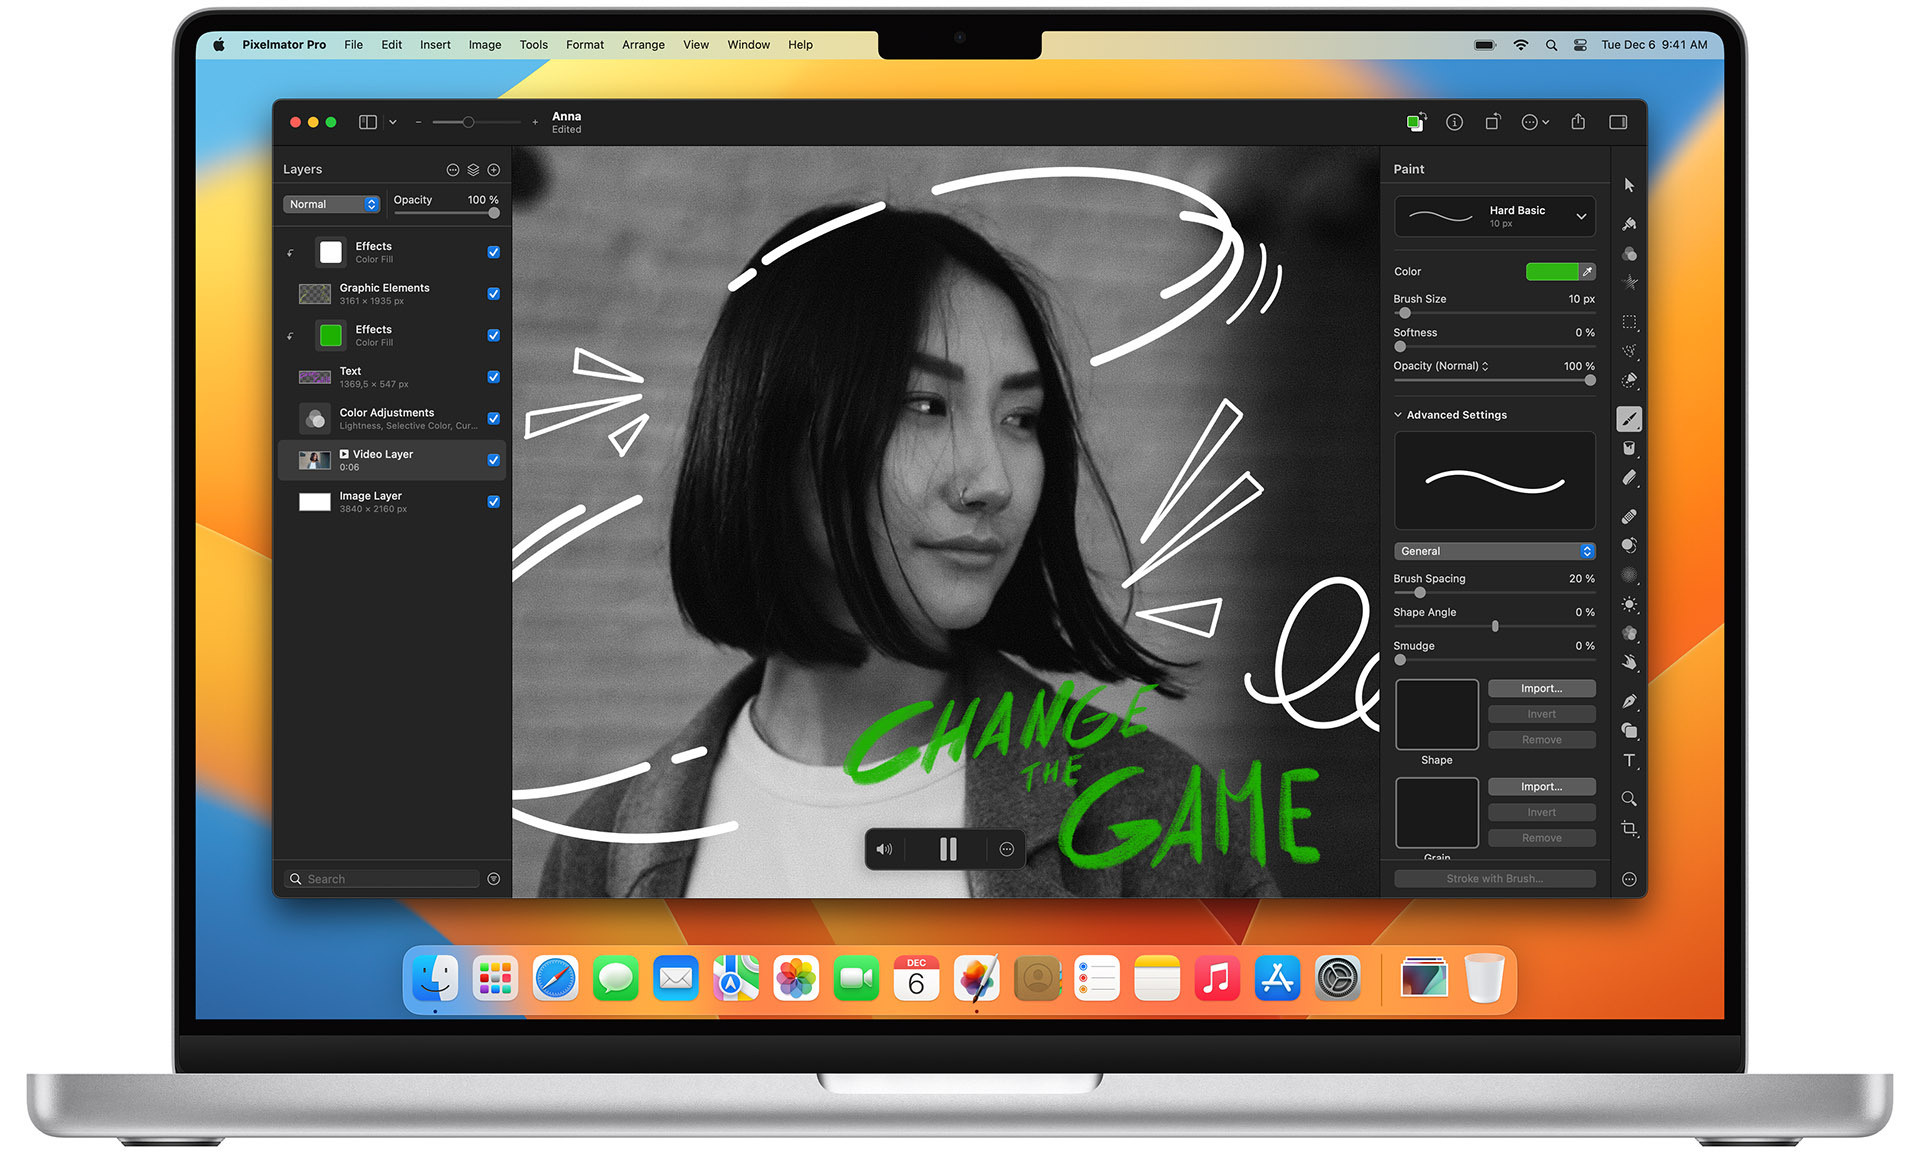Viewport: 1920px width, 1158px height.
Task: Open the Arrange menu in menu bar
Action: click(643, 44)
